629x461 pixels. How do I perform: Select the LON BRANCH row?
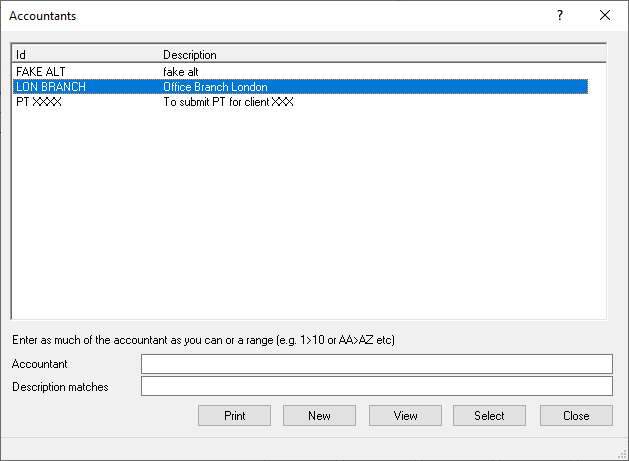pos(300,87)
